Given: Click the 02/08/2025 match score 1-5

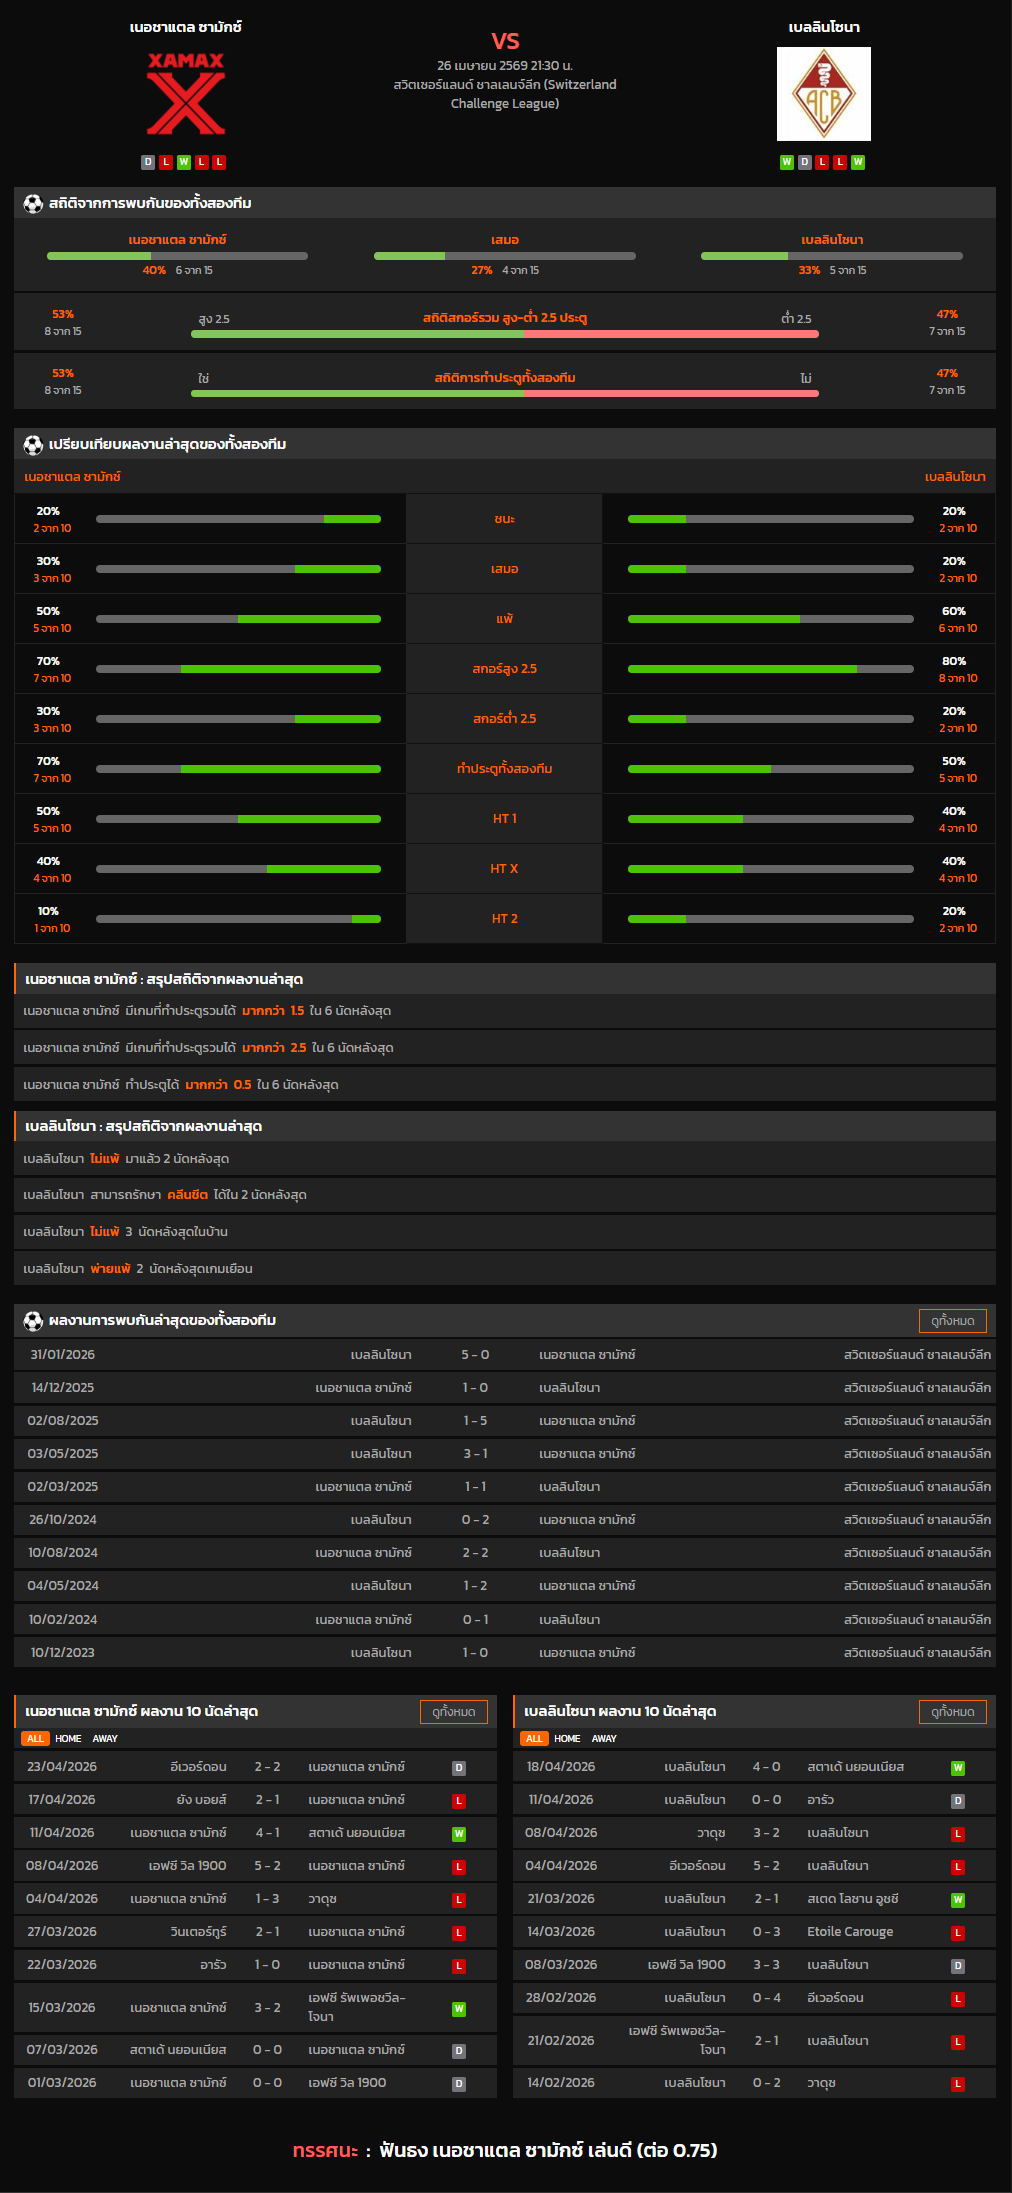Looking at the screenshot, I should [x=475, y=1421].
